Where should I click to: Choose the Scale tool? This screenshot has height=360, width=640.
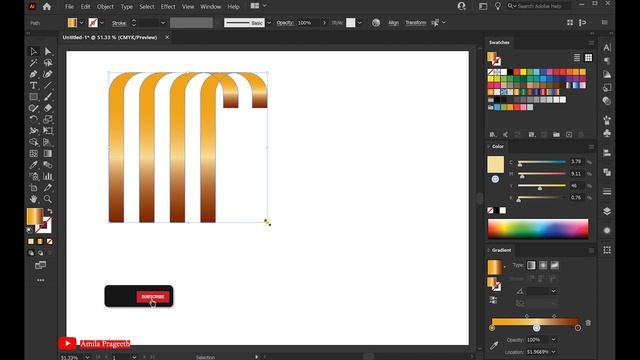pyautogui.click(x=48, y=120)
